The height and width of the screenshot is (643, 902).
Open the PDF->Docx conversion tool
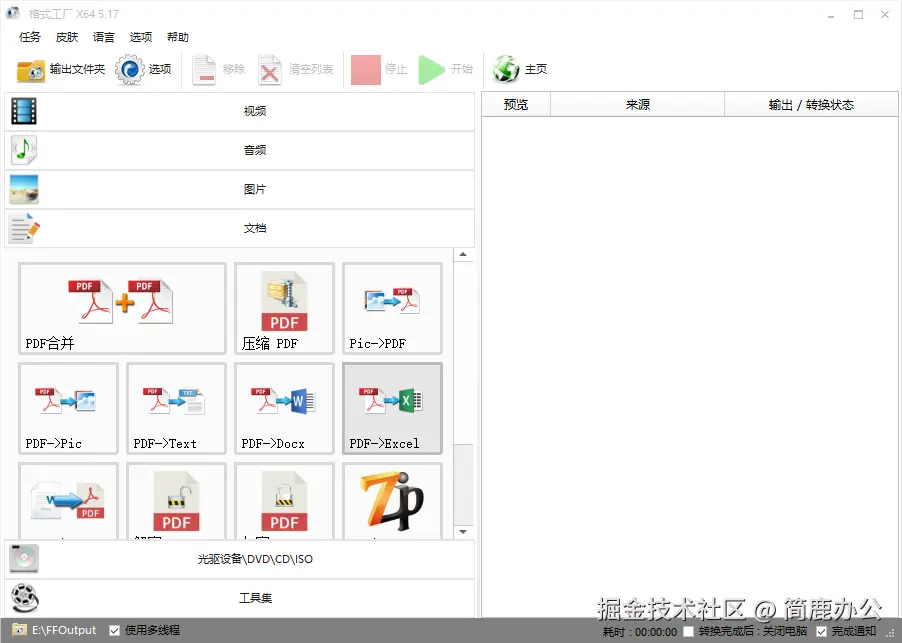[283, 408]
